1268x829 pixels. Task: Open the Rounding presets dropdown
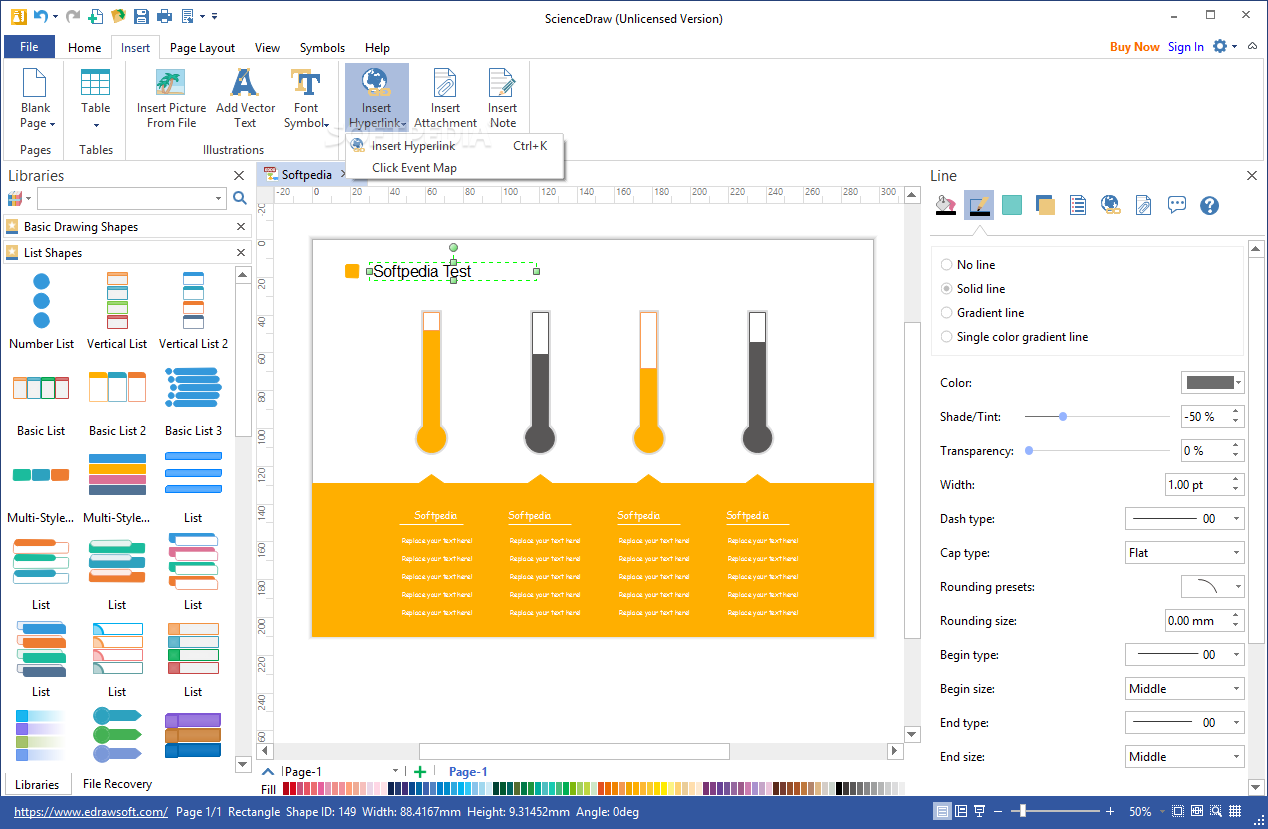coord(1213,587)
